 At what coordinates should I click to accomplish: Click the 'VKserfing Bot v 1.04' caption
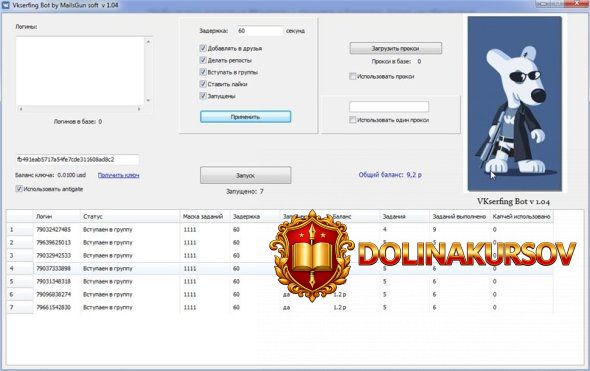[x=513, y=202]
